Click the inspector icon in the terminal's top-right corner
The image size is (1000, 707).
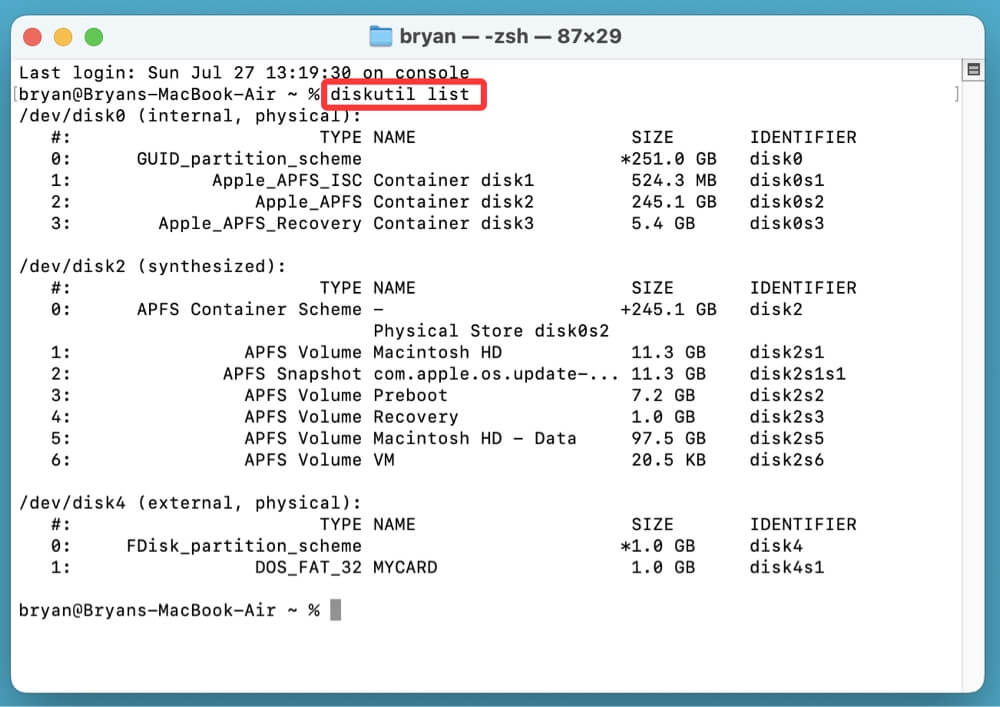(x=974, y=69)
